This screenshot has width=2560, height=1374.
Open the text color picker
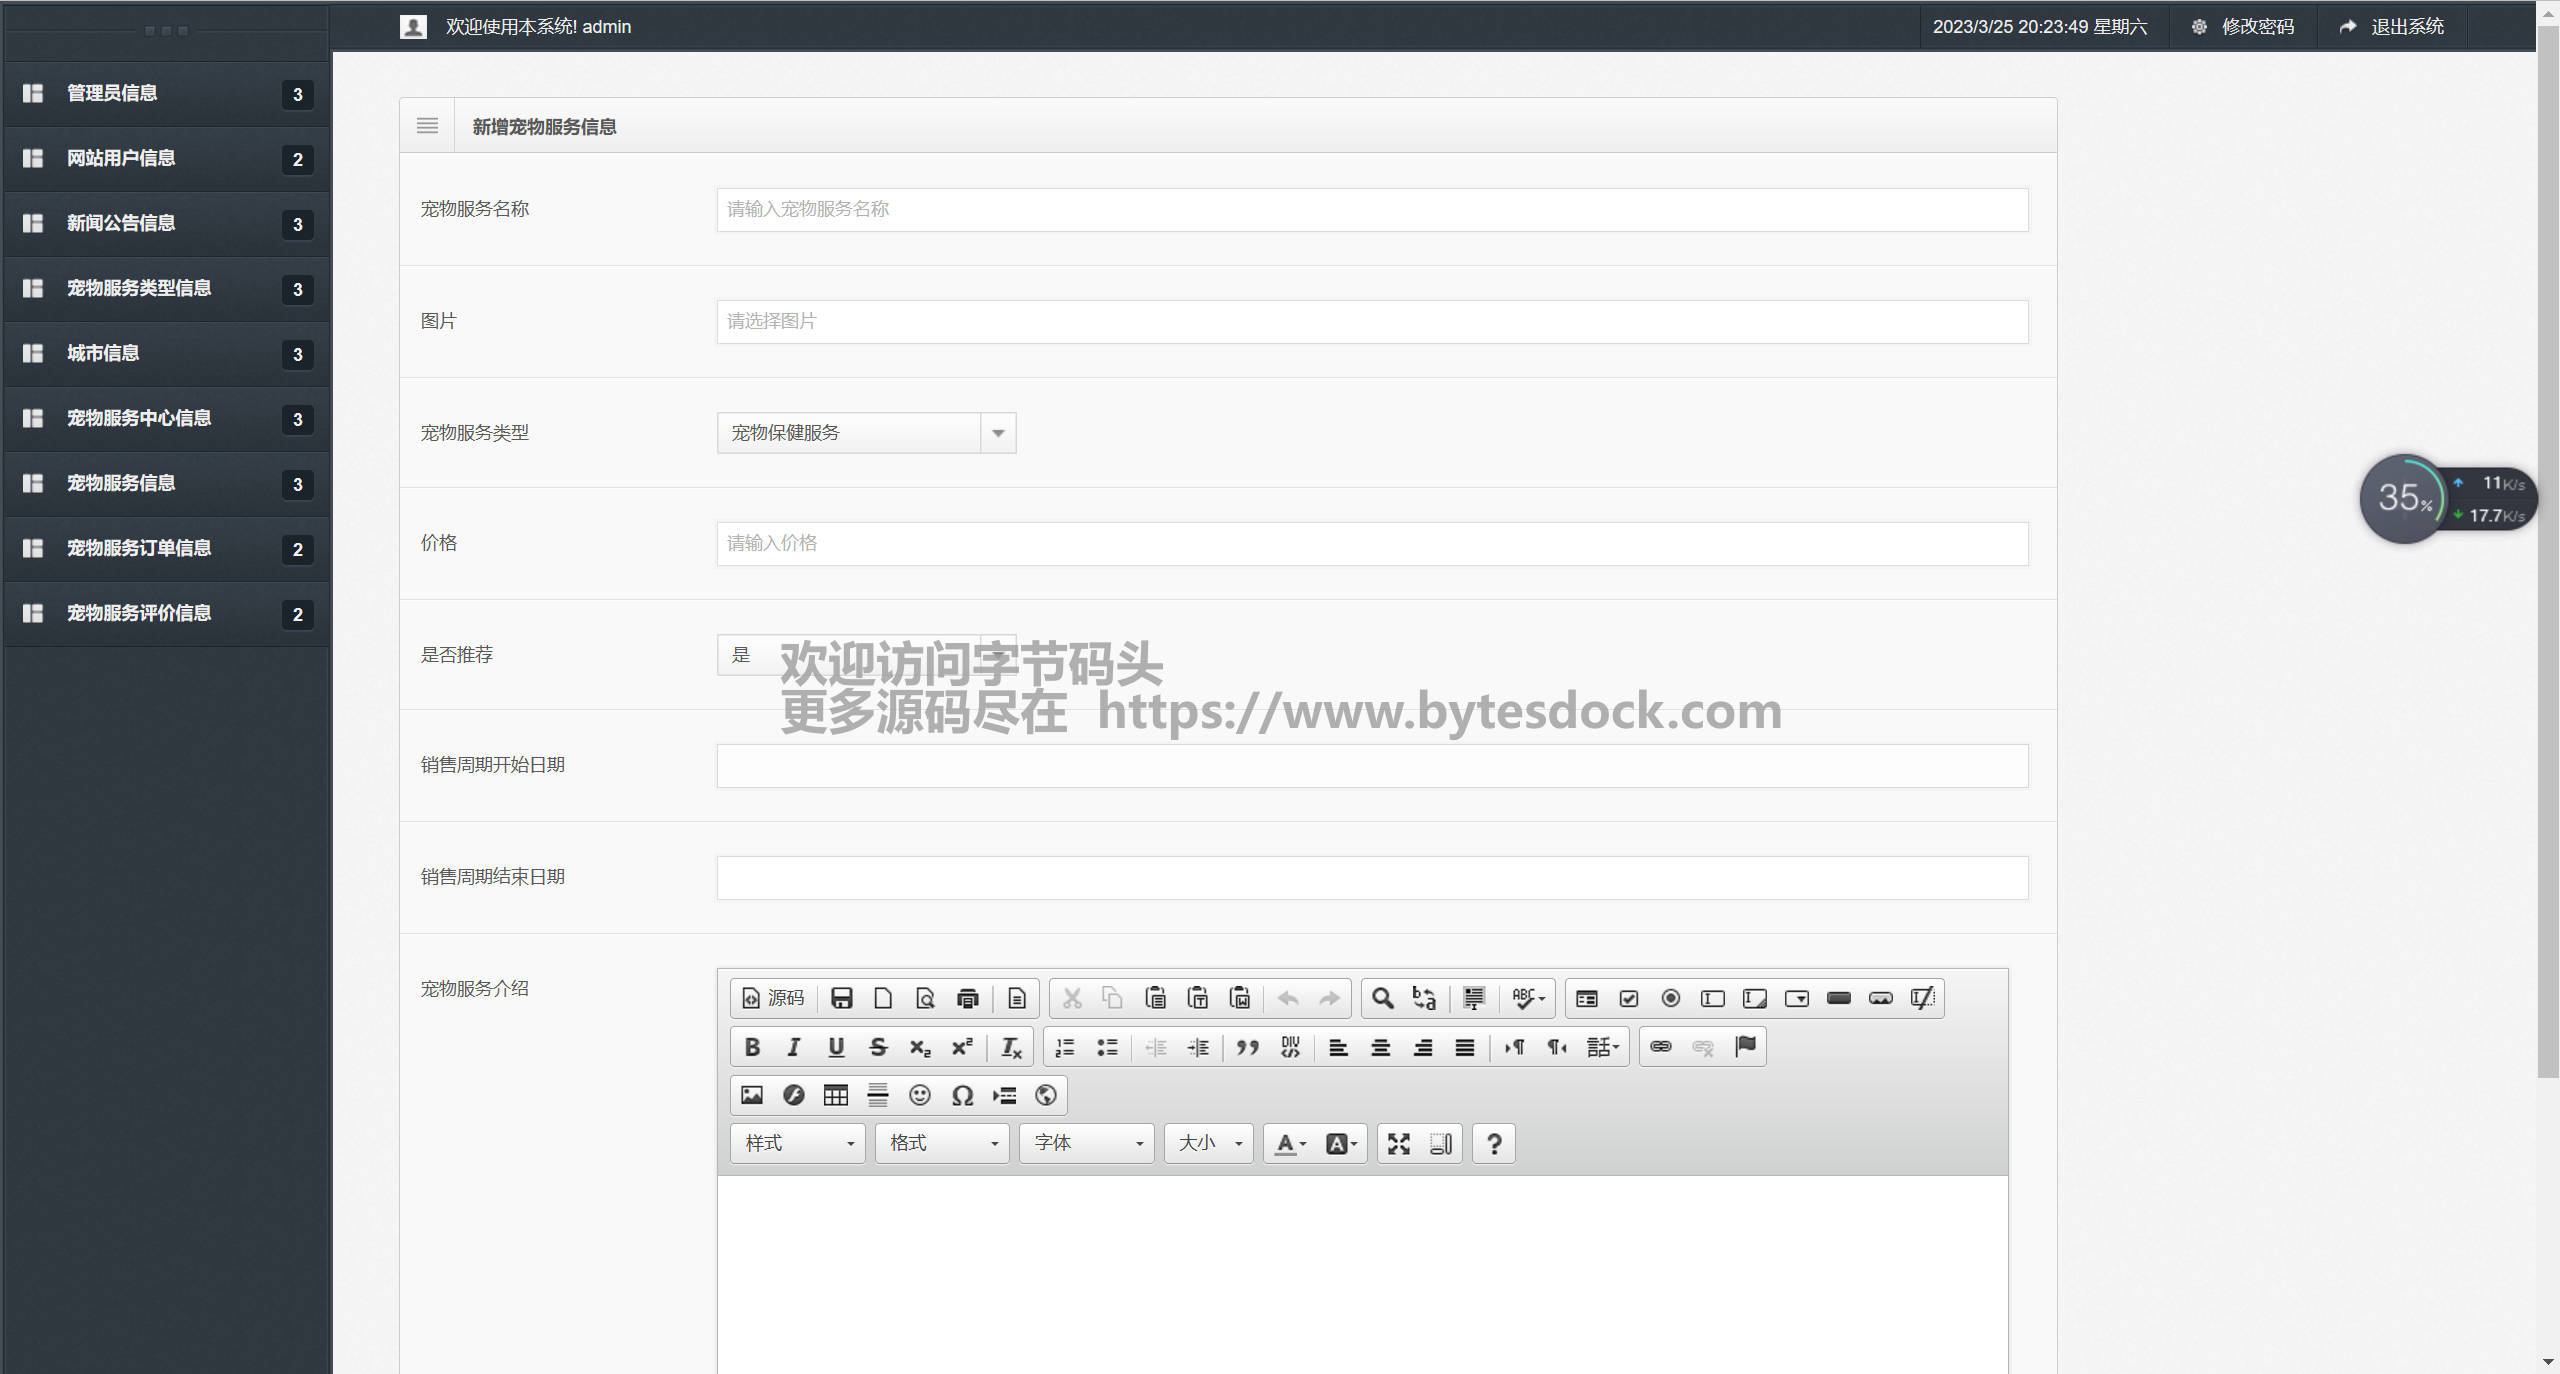[1290, 1143]
